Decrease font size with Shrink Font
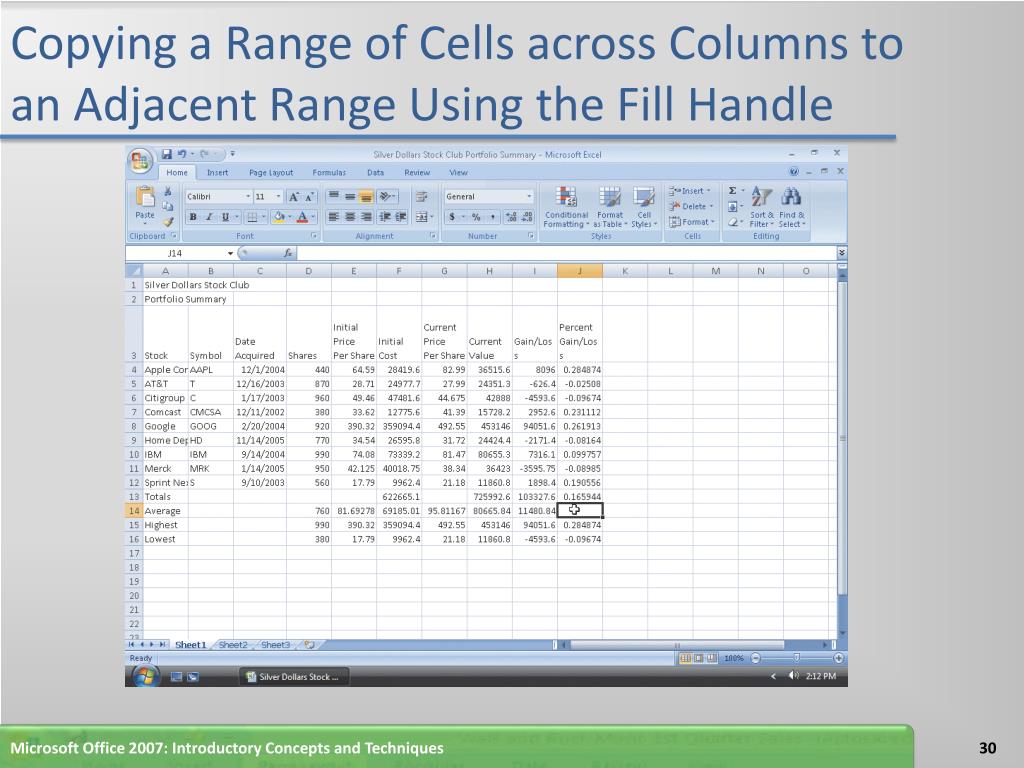 (310, 197)
